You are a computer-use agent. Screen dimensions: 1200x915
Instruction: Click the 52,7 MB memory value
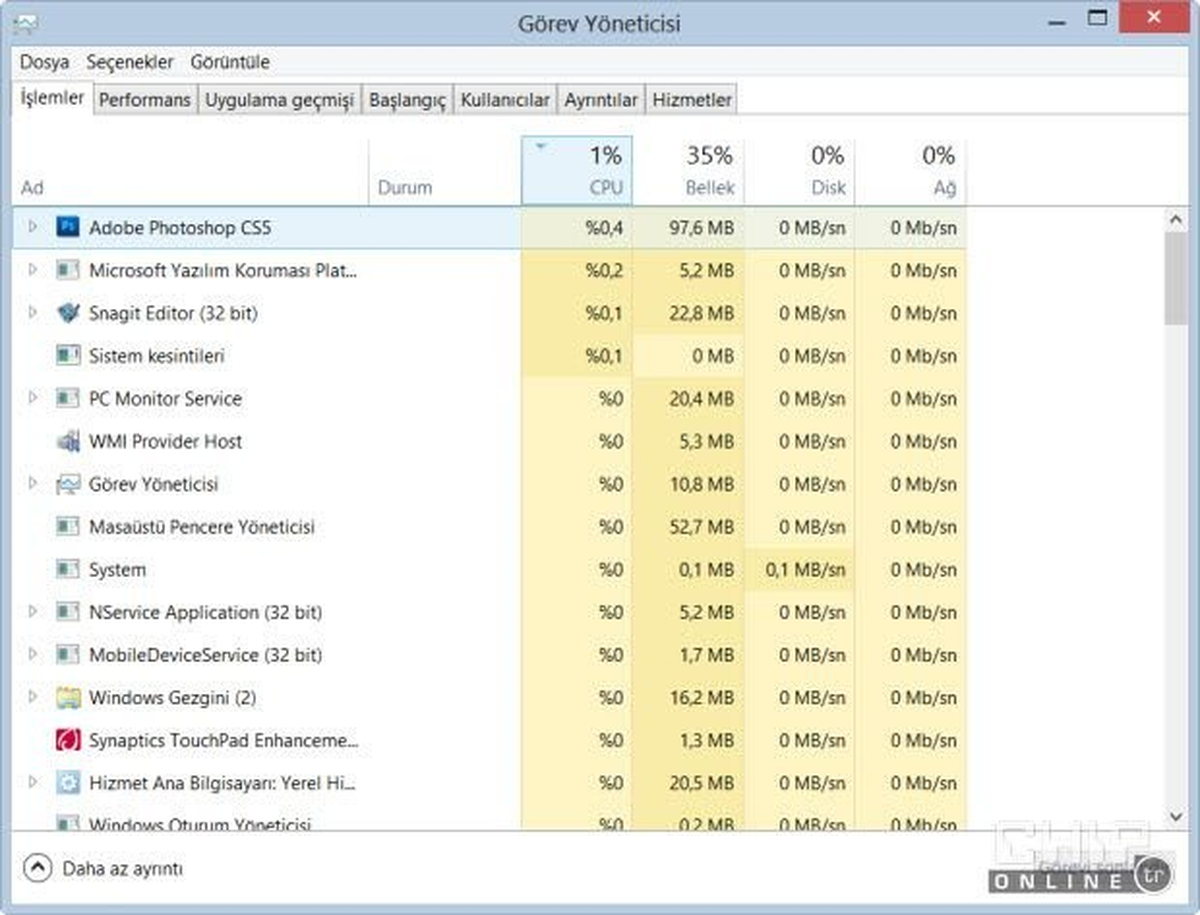click(x=701, y=527)
